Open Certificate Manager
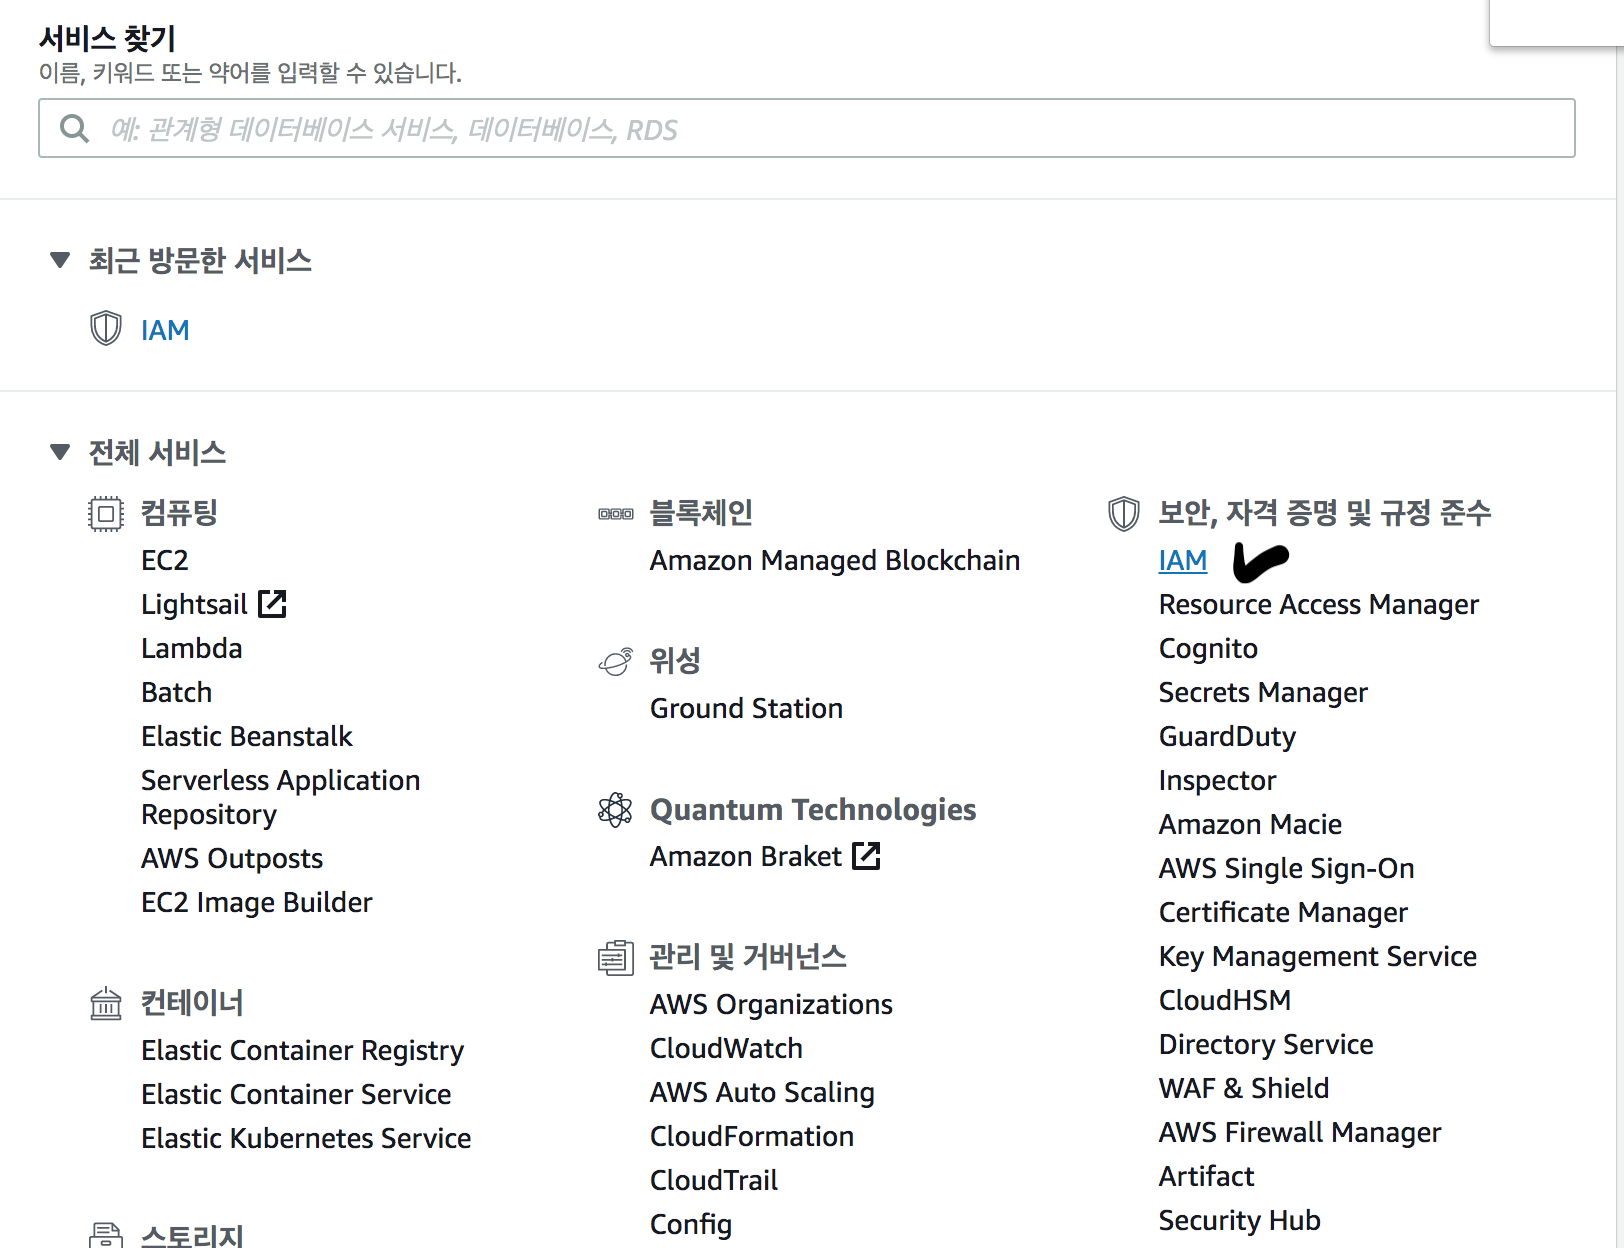This screenshot has height=1248, width=1624. [x=1283, y=913]
